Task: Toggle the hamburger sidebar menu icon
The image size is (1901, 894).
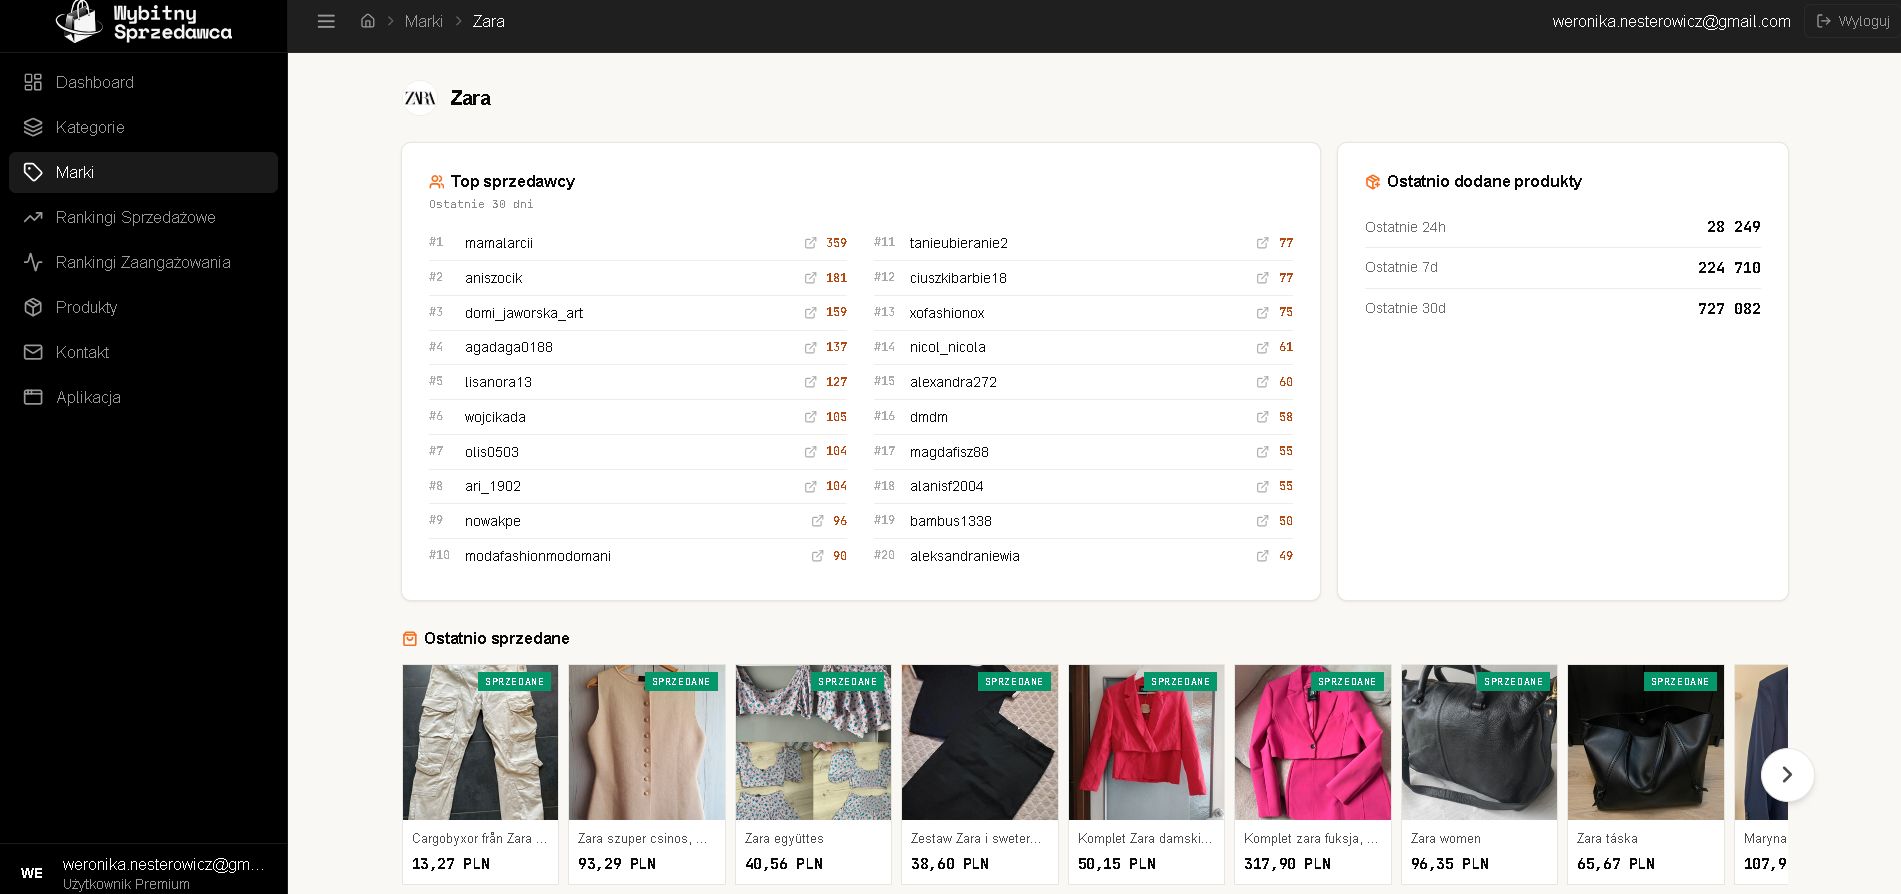Action: click(326, 21)
